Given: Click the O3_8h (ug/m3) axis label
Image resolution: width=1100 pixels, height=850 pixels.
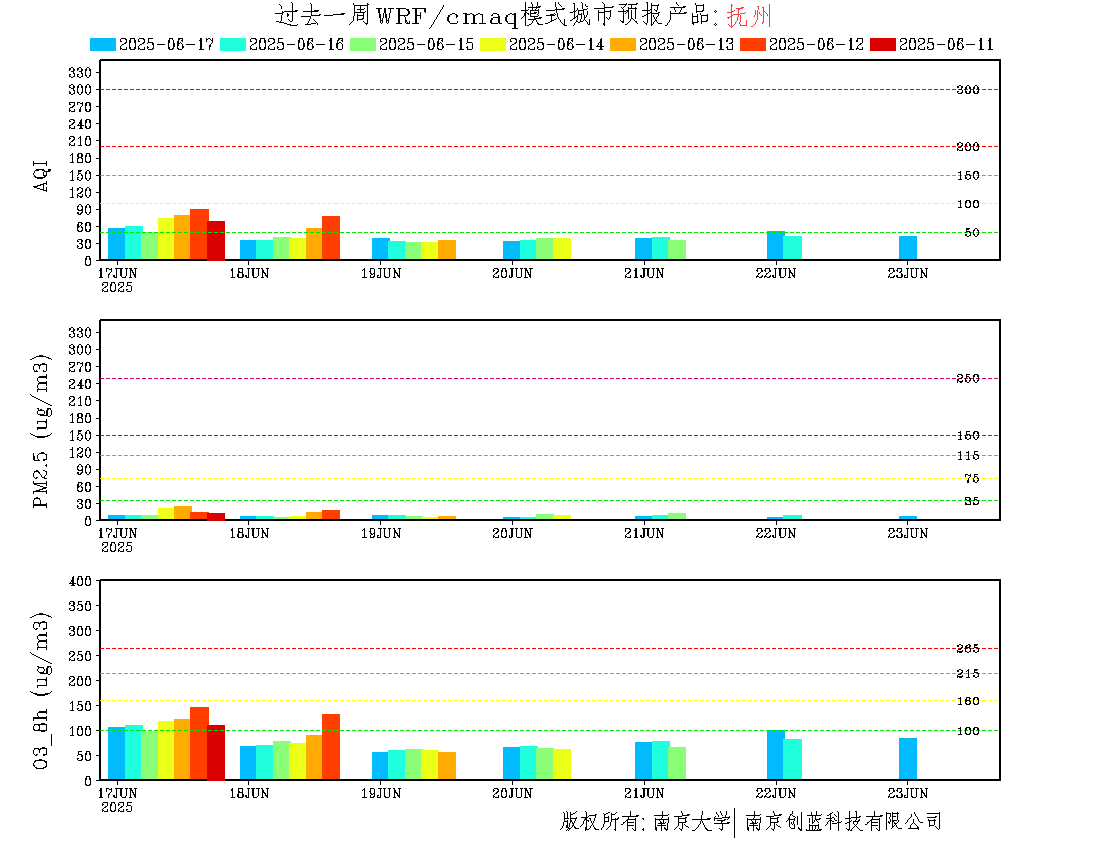Looking at the screenshot, I should coord(41,691).
